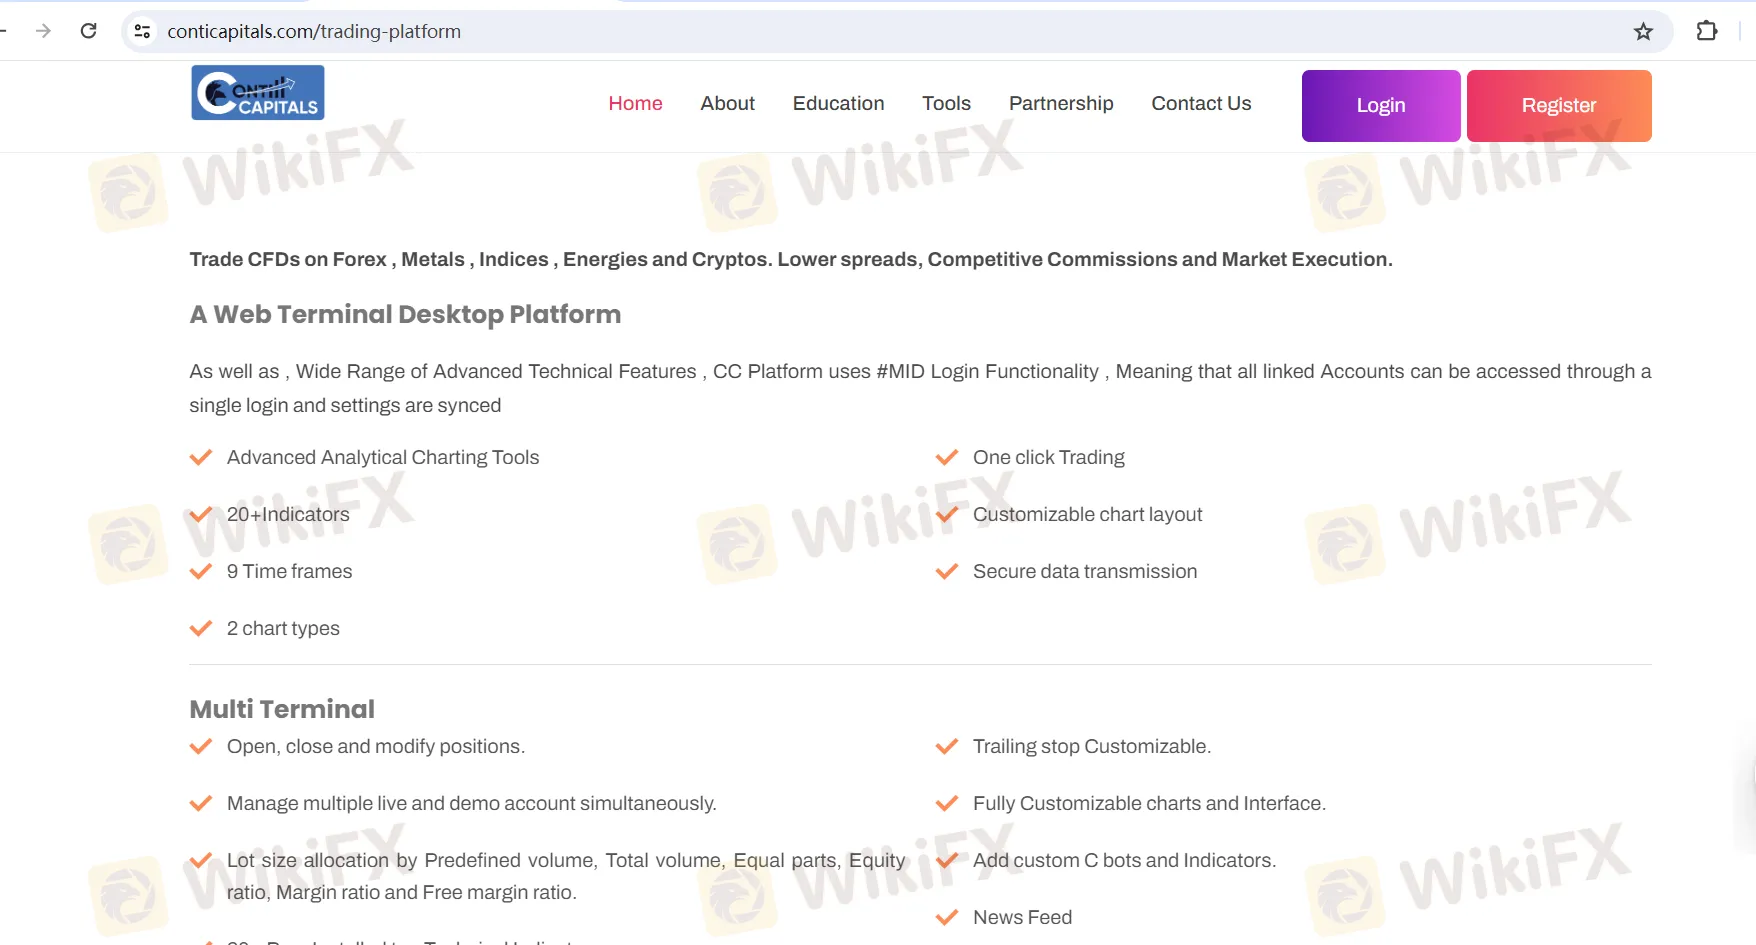Click checkmark beside Advanced Analytical Charting Tools

(201, 458)
